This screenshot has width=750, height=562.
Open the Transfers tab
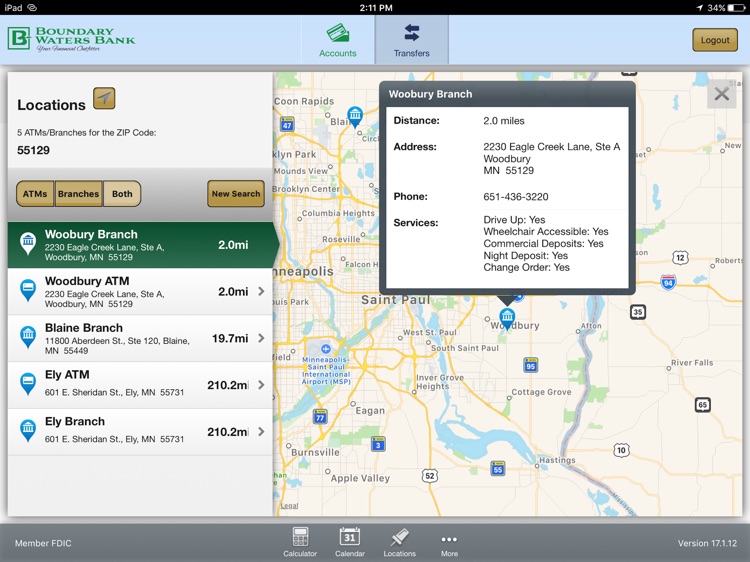tap(411, 40)
